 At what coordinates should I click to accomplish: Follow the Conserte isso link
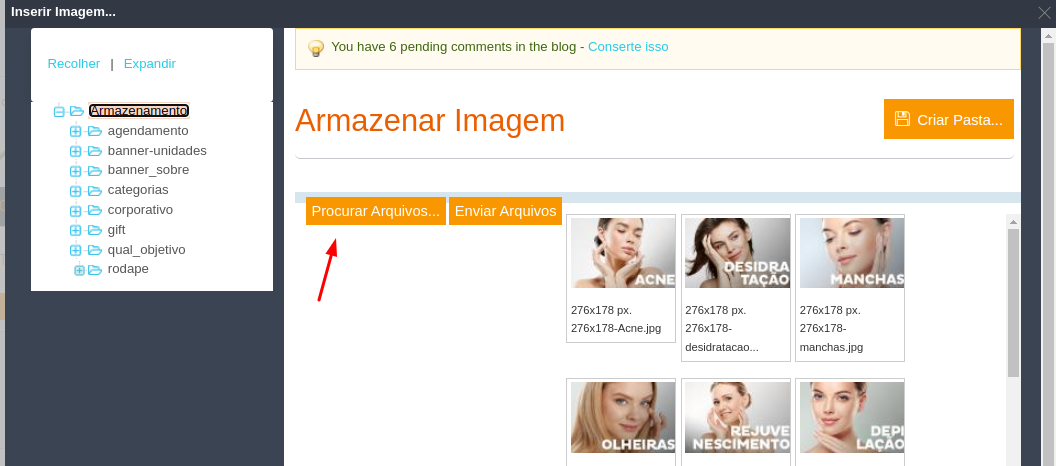tap(628, 47)
